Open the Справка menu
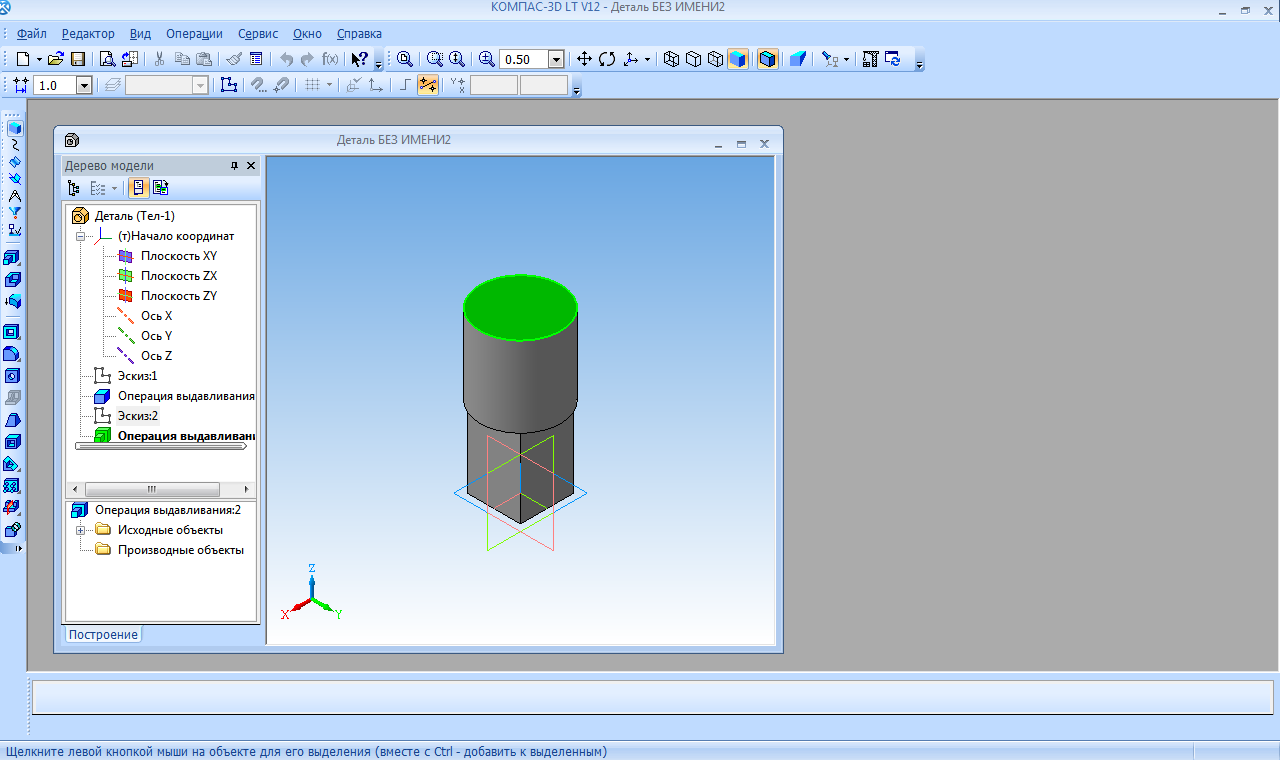This screenshot has width=1280, height=760. pos(359,33)
